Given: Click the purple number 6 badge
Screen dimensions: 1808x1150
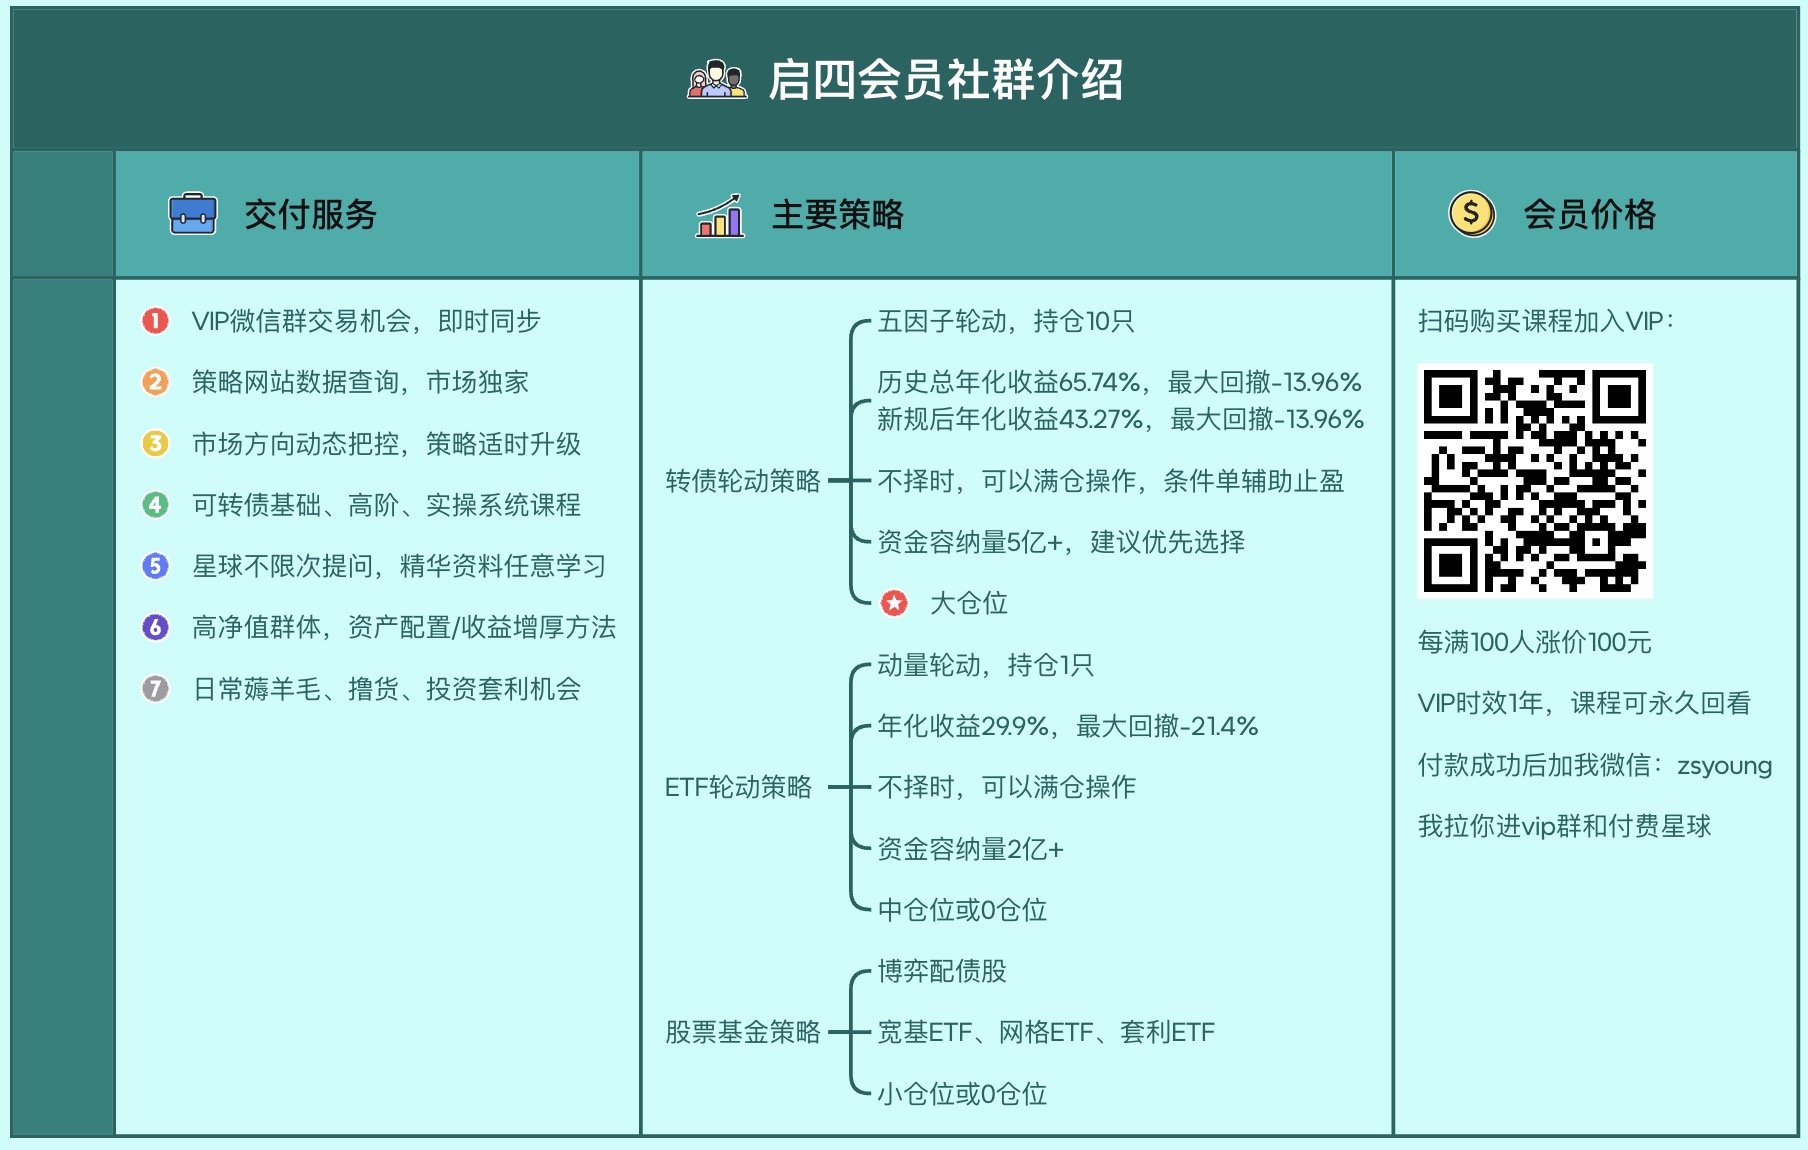Looking at the screenshot, I should point(155,627).
